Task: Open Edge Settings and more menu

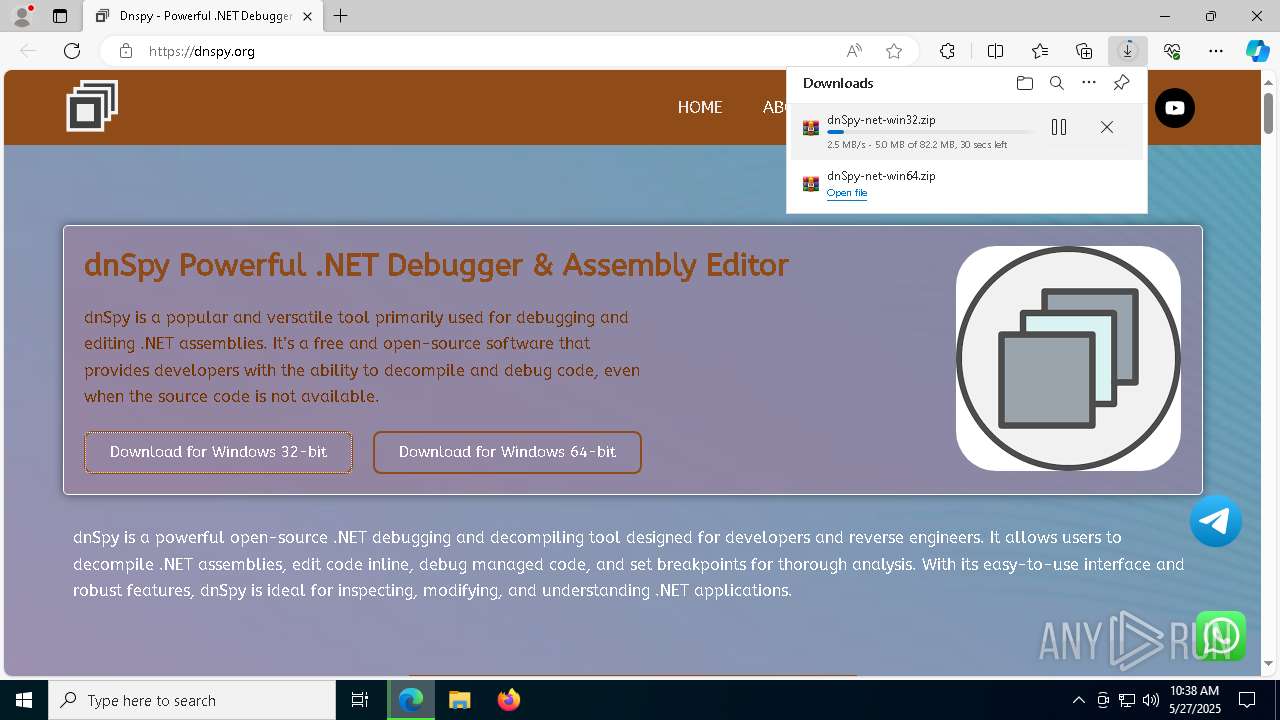Action: click(x=1216, y=51)
